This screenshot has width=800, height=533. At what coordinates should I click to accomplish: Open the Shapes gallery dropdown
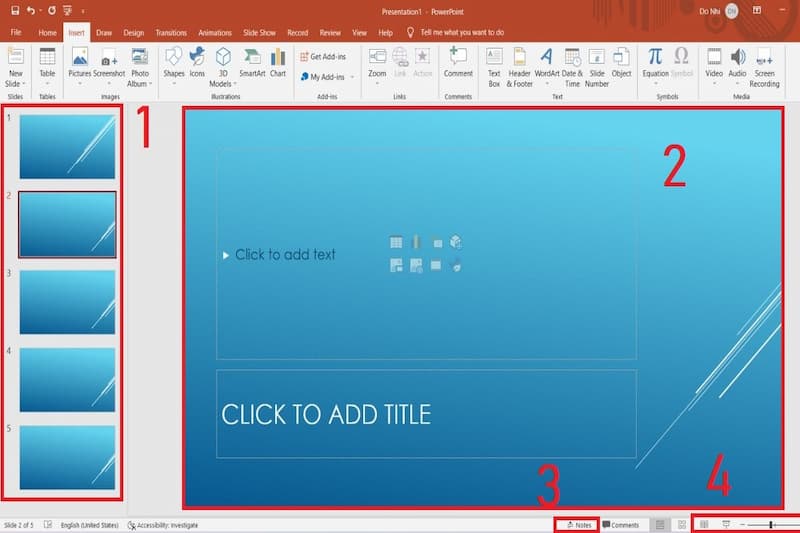[174, 84]
